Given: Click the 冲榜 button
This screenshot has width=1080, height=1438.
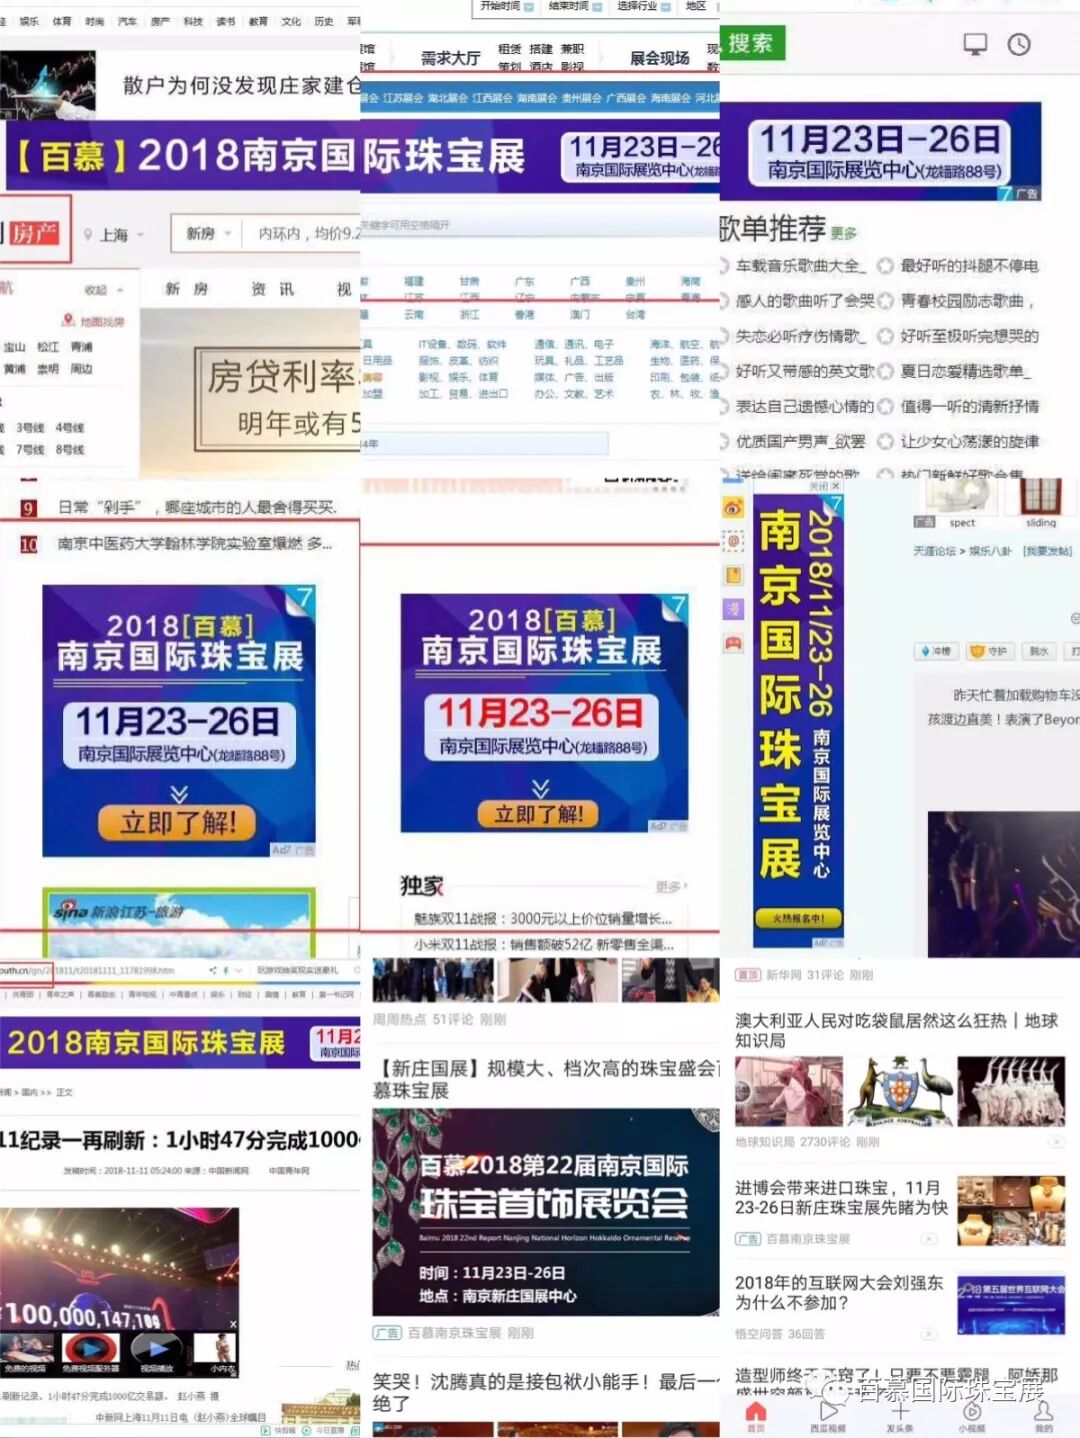Looking at the screenshot, I should [x=936, y=651].
